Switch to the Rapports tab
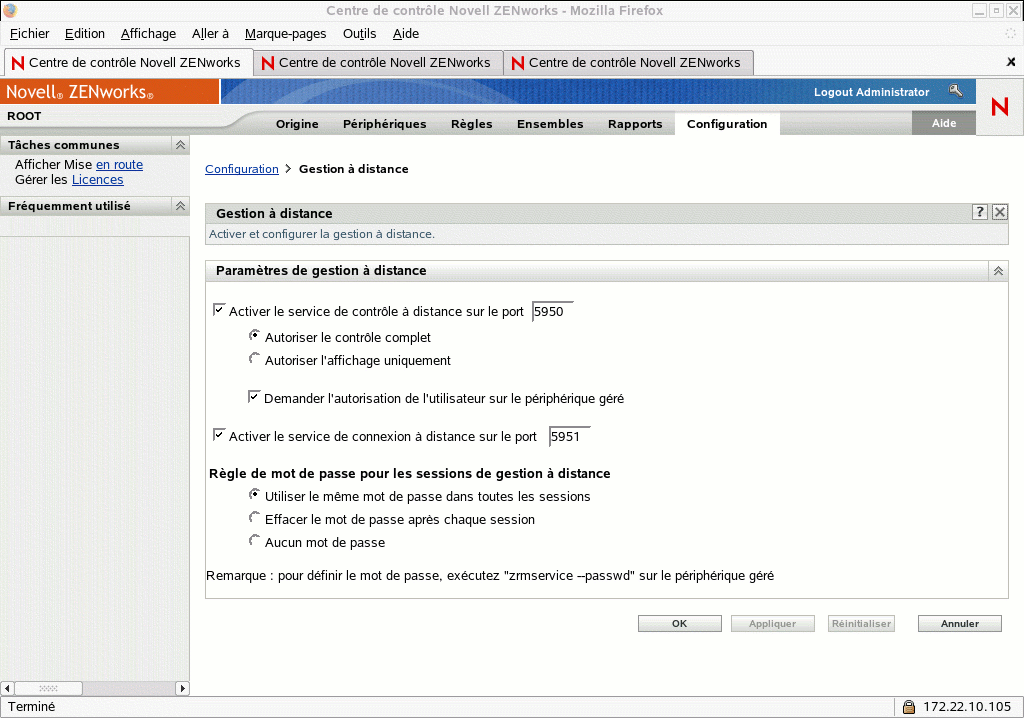 point(635,123)
